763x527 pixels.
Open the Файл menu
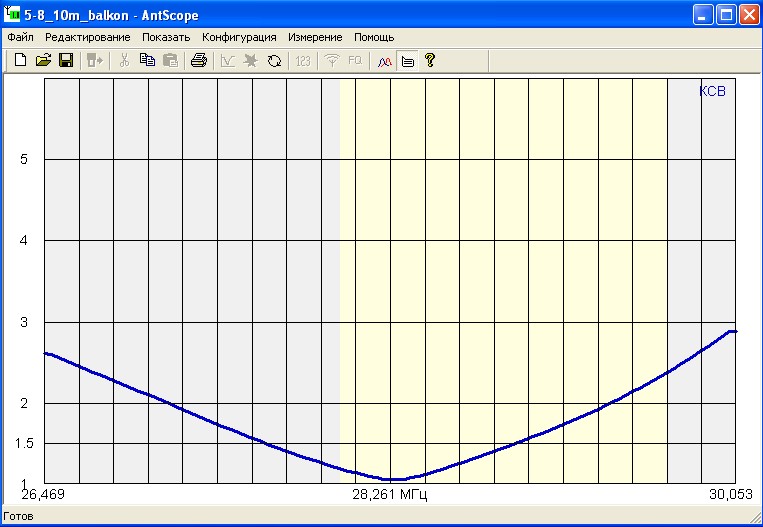(x=20, y=37)
